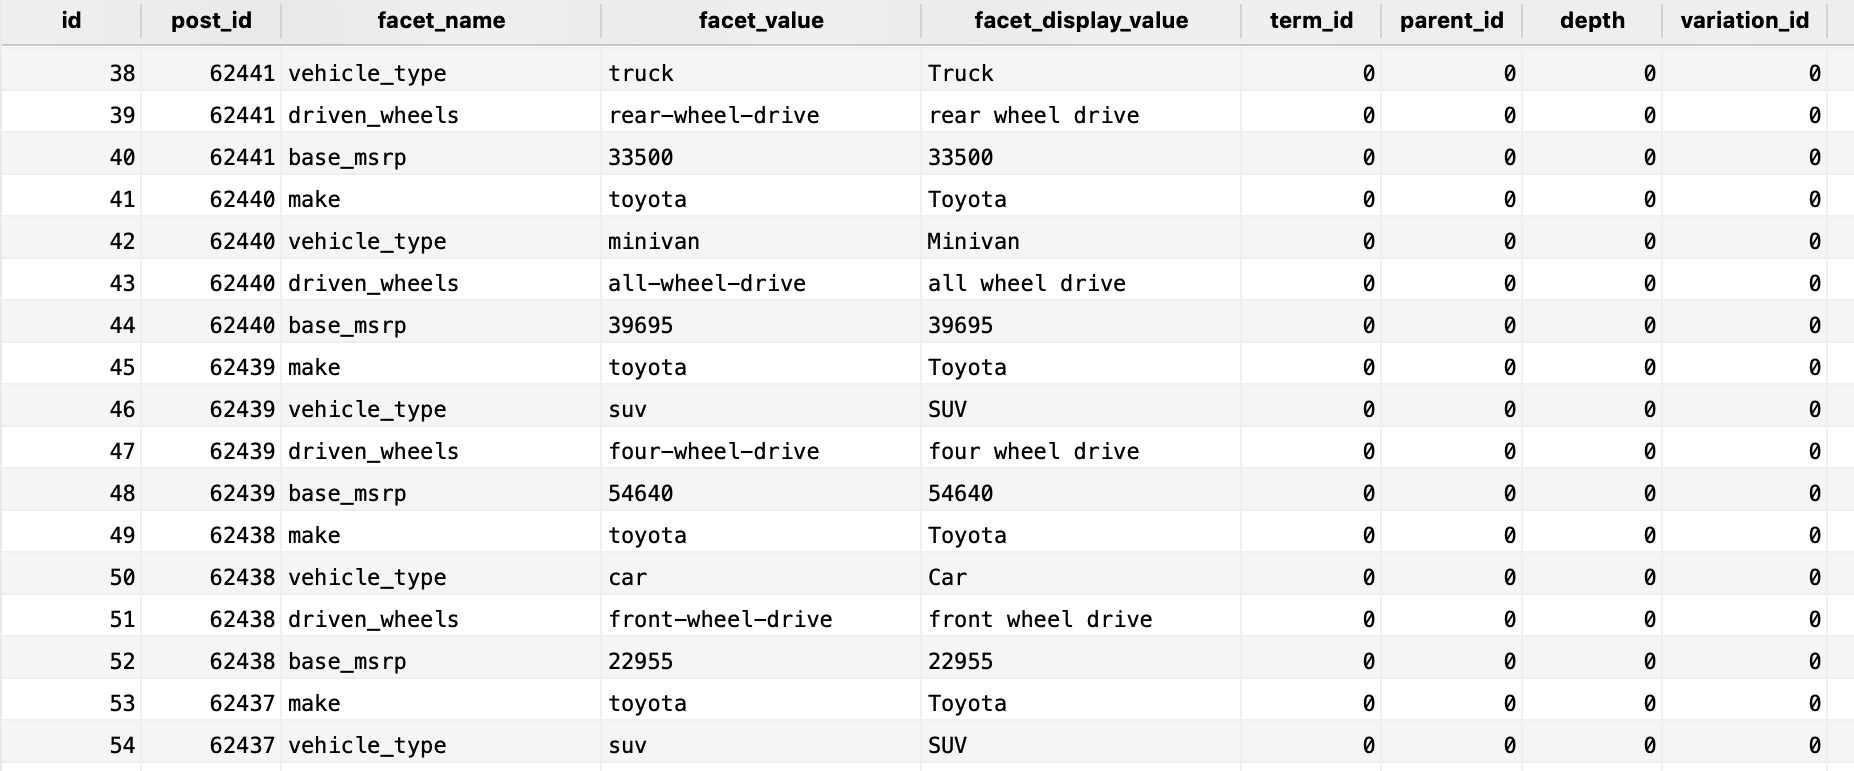This screenshot has width=1854, height=771.
Task: Click the depth column header
Action: [1592, 21]
